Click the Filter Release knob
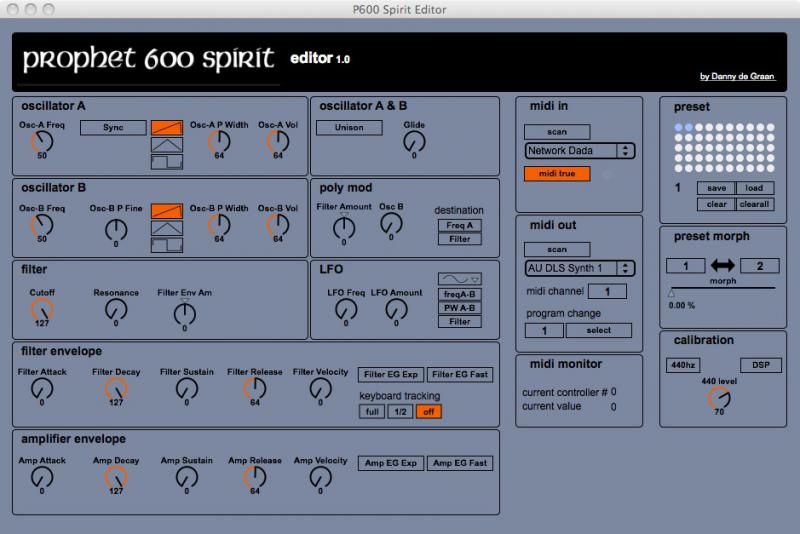 (255, 389)
